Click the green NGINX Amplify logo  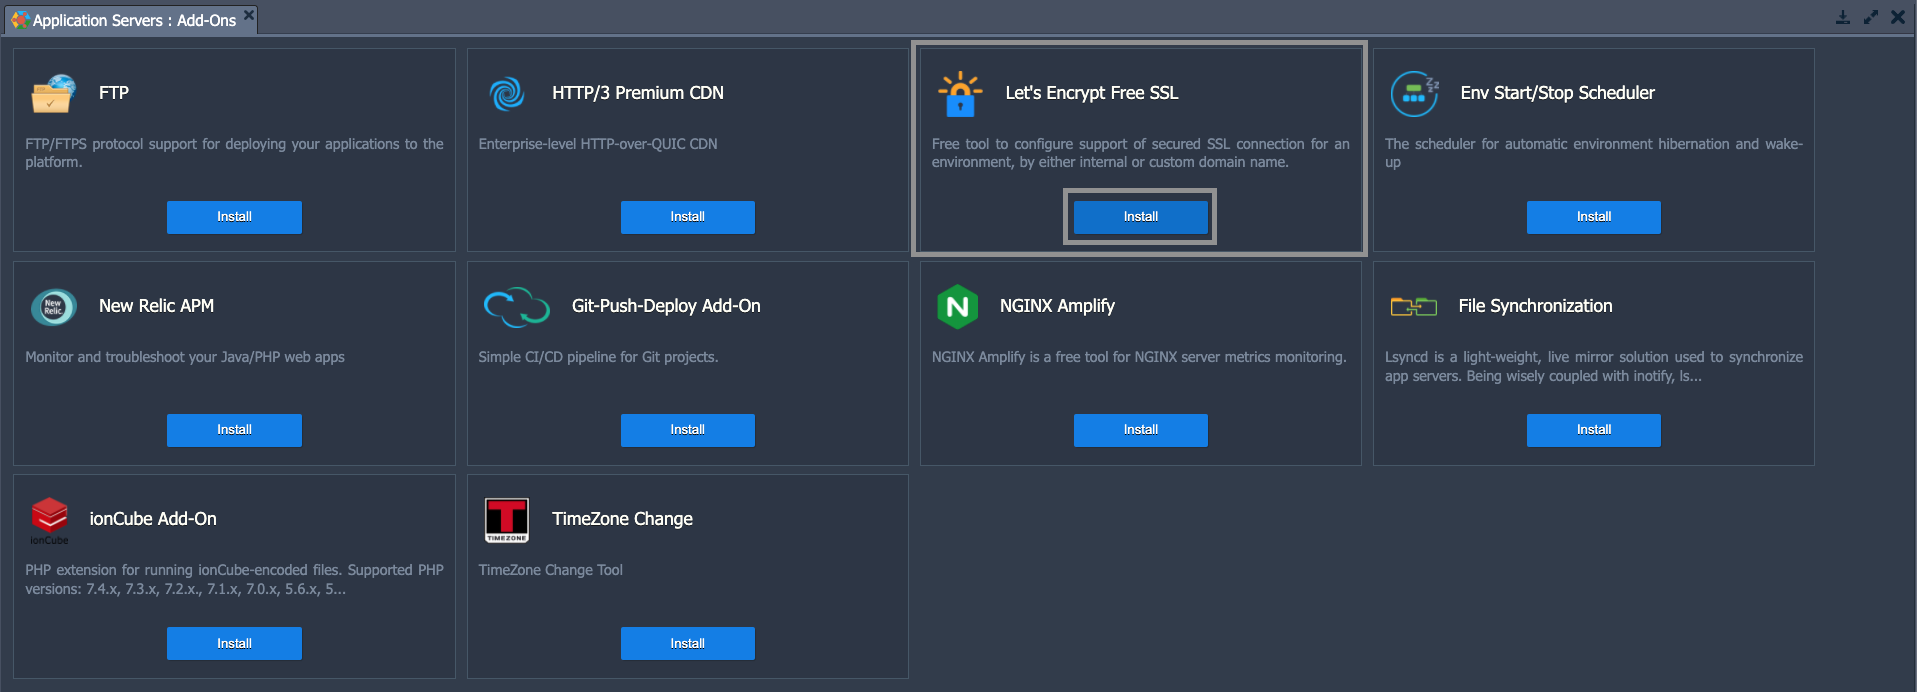pyautogui.click(x=957, y=307)
